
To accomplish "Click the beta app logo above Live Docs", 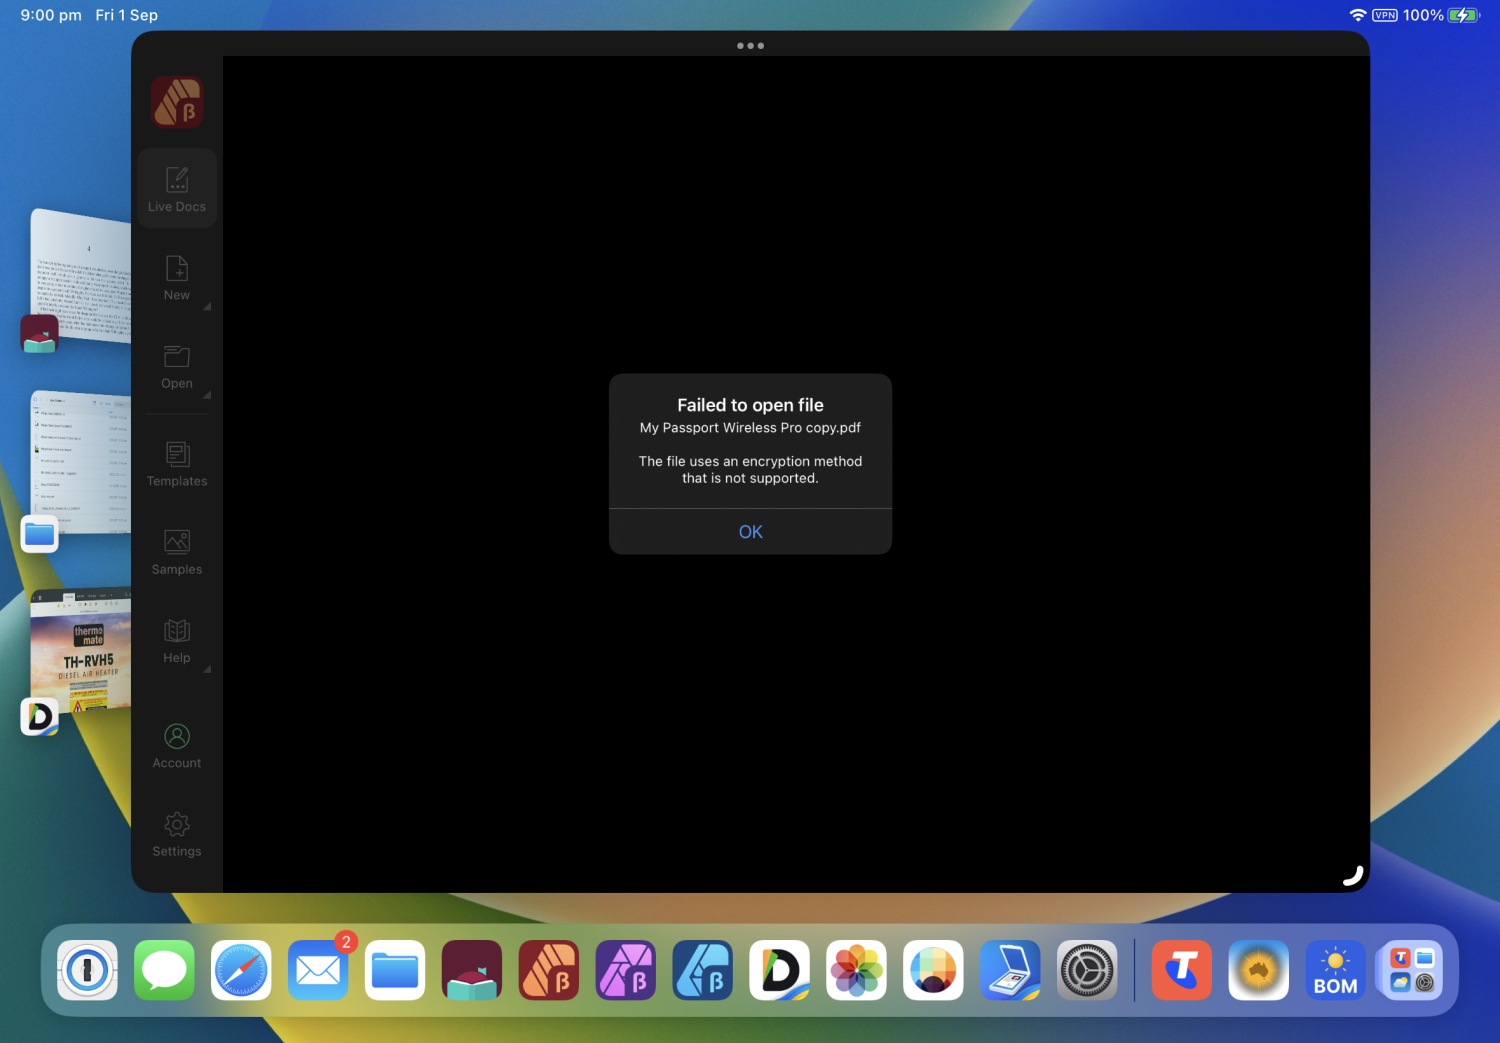I will [x=176, y=102].
